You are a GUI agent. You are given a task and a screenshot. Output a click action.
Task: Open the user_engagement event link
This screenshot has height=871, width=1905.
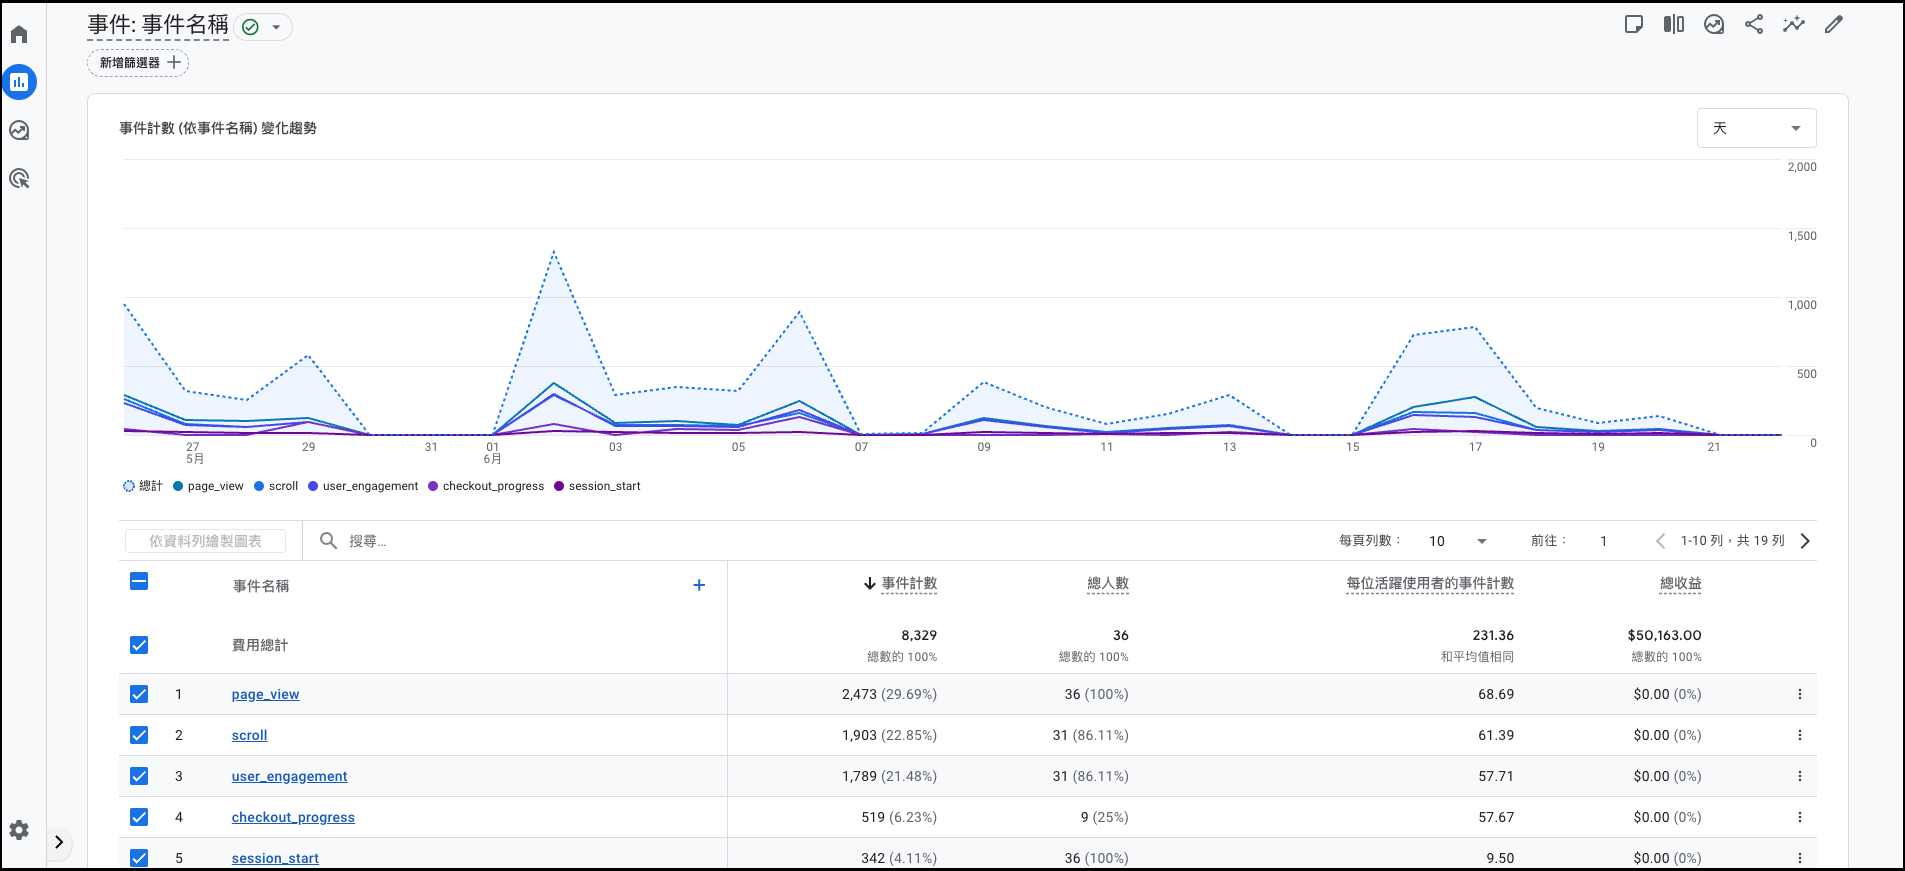[x=289, y=776]
